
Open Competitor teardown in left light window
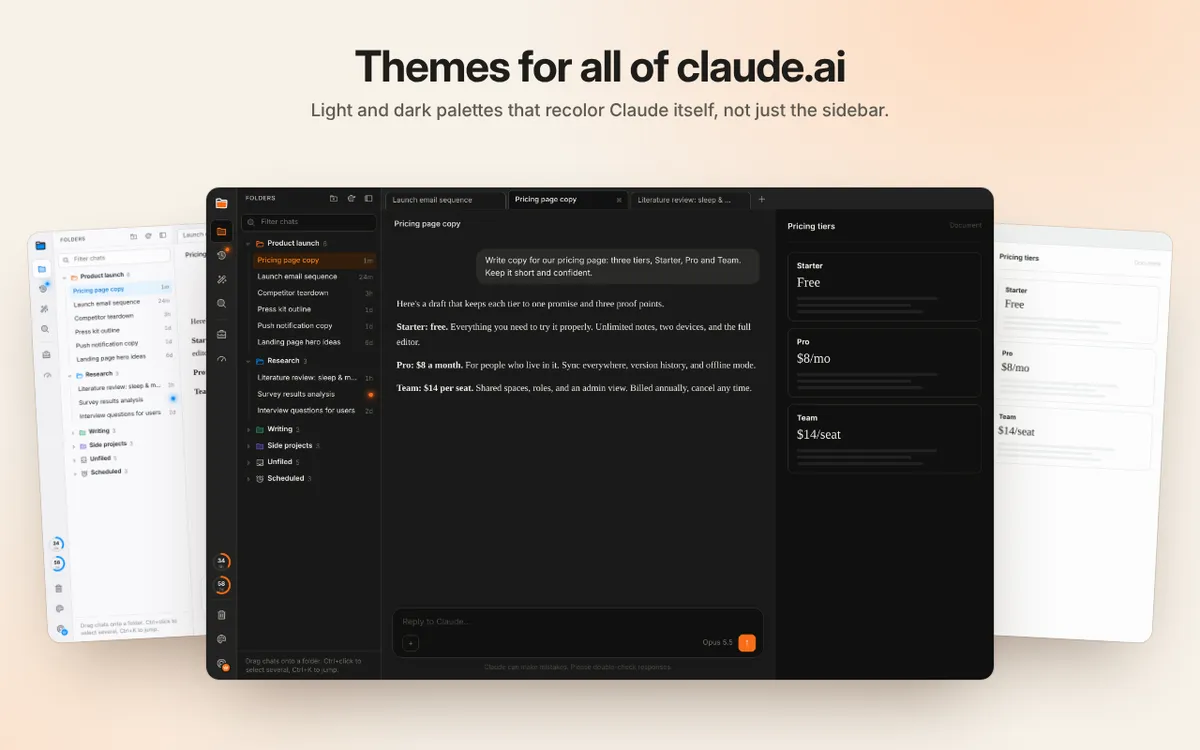pyautogui.click(x=122, y=316)
